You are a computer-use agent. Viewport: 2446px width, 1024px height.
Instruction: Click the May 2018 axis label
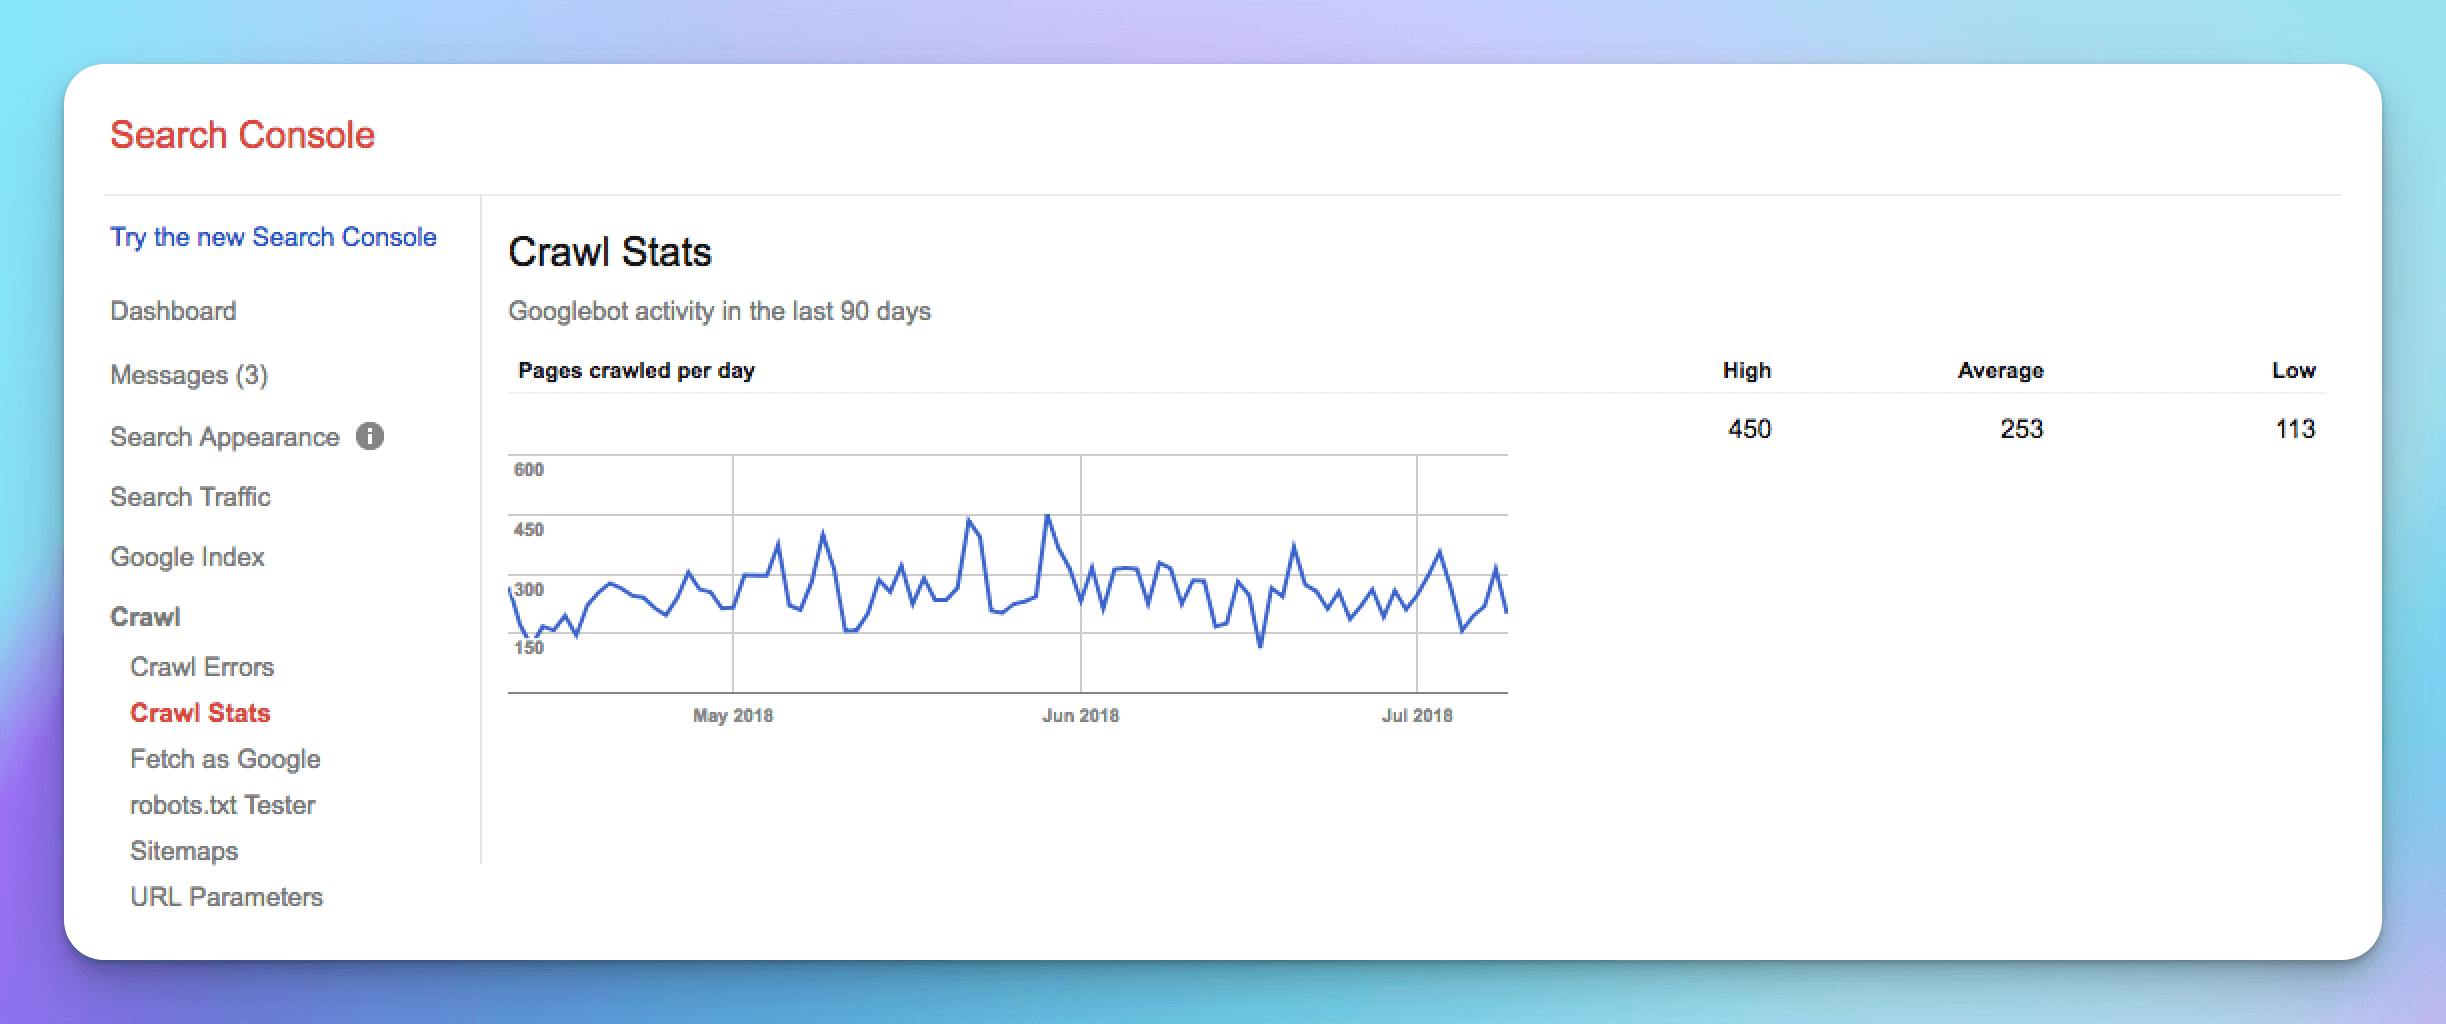pos(733,715)
